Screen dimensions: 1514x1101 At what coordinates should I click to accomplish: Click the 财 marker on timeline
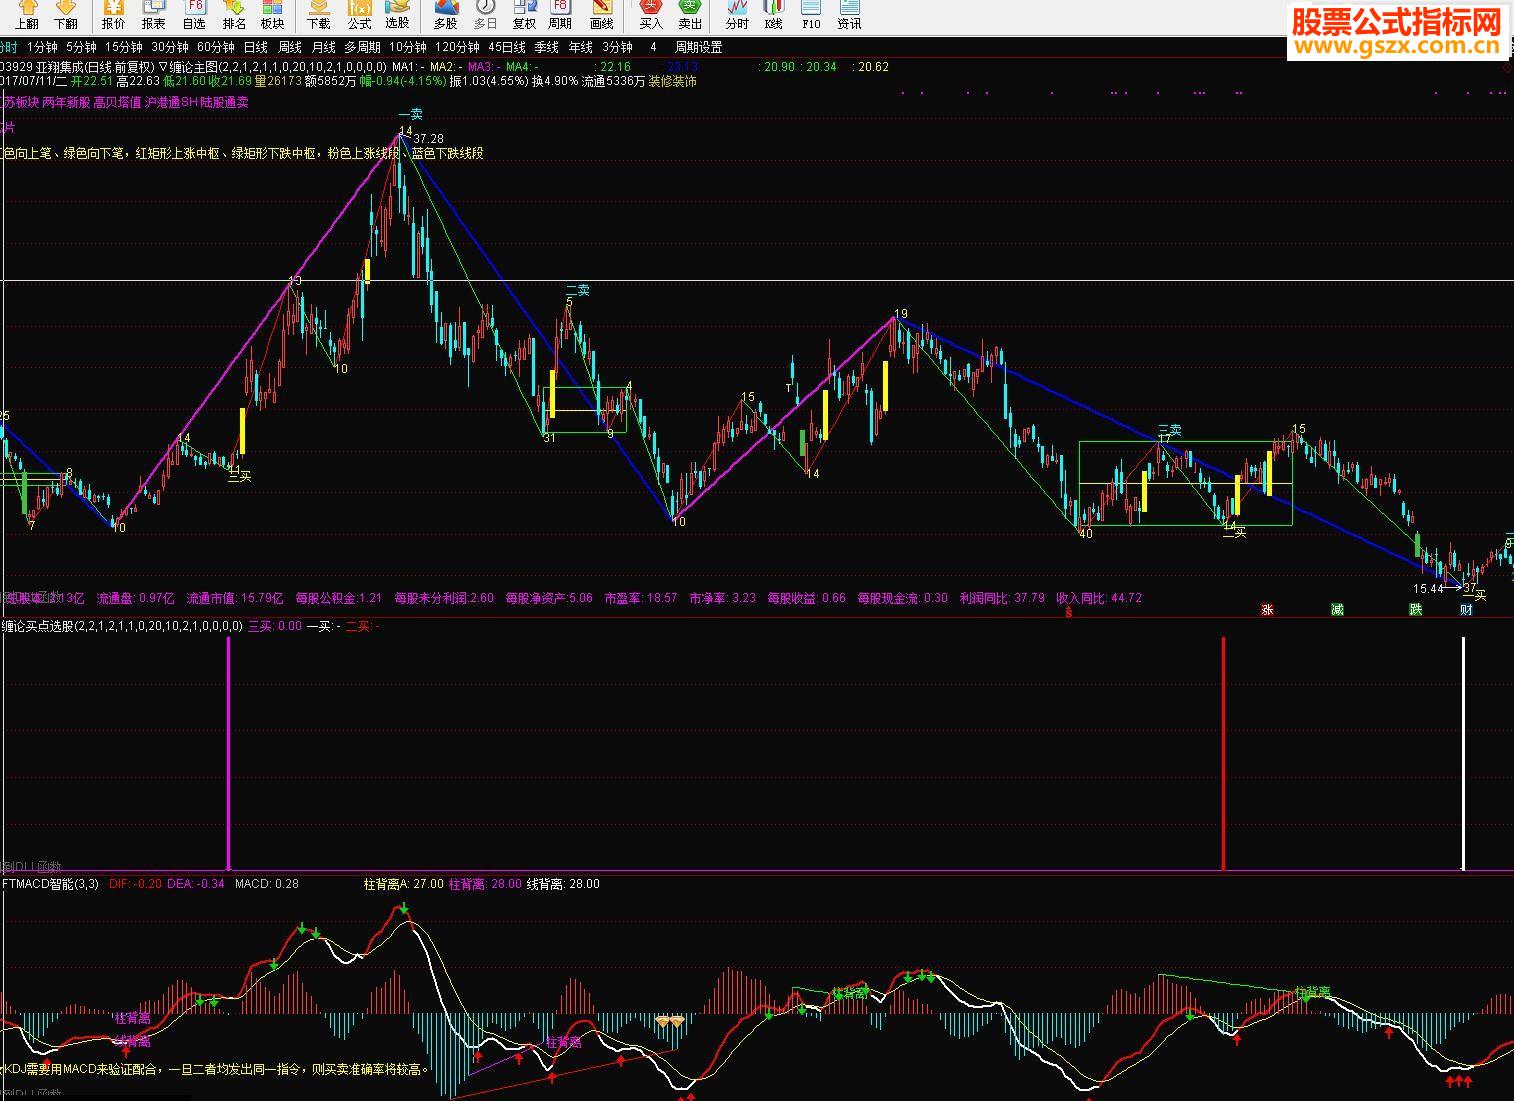tap(1466, 609)
